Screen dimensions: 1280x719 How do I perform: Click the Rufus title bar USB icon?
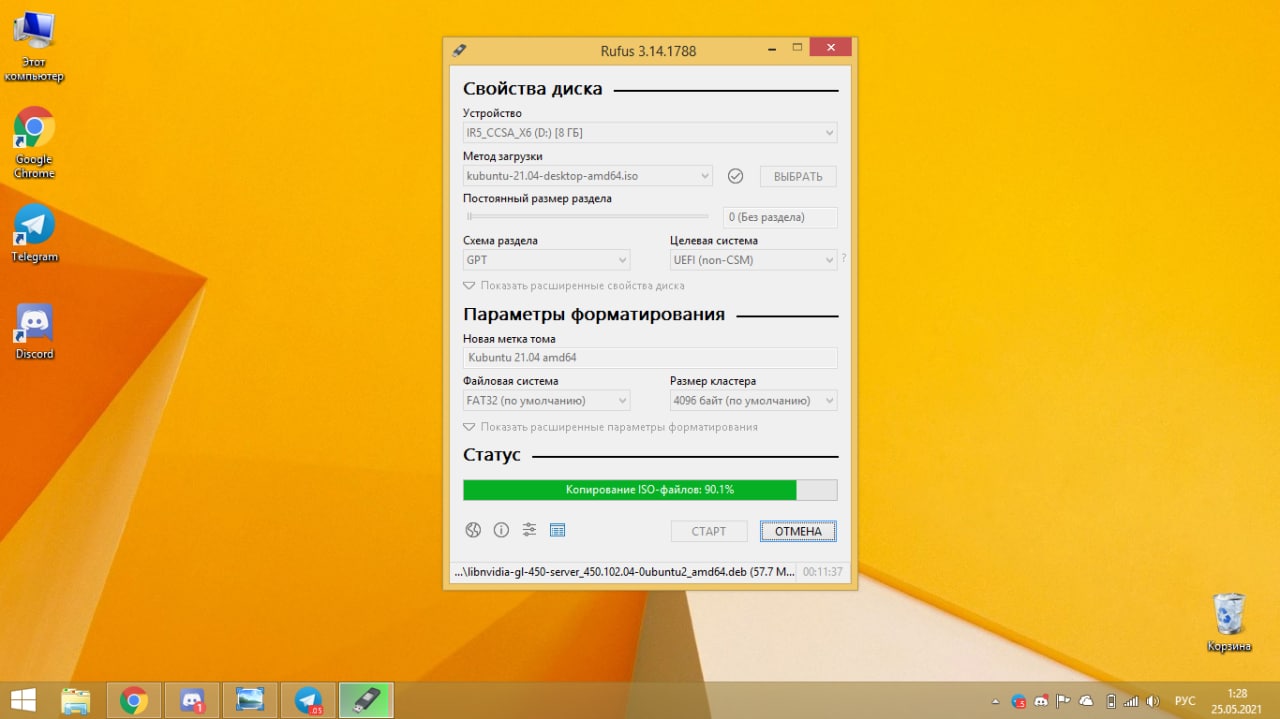tap(459, 50)
